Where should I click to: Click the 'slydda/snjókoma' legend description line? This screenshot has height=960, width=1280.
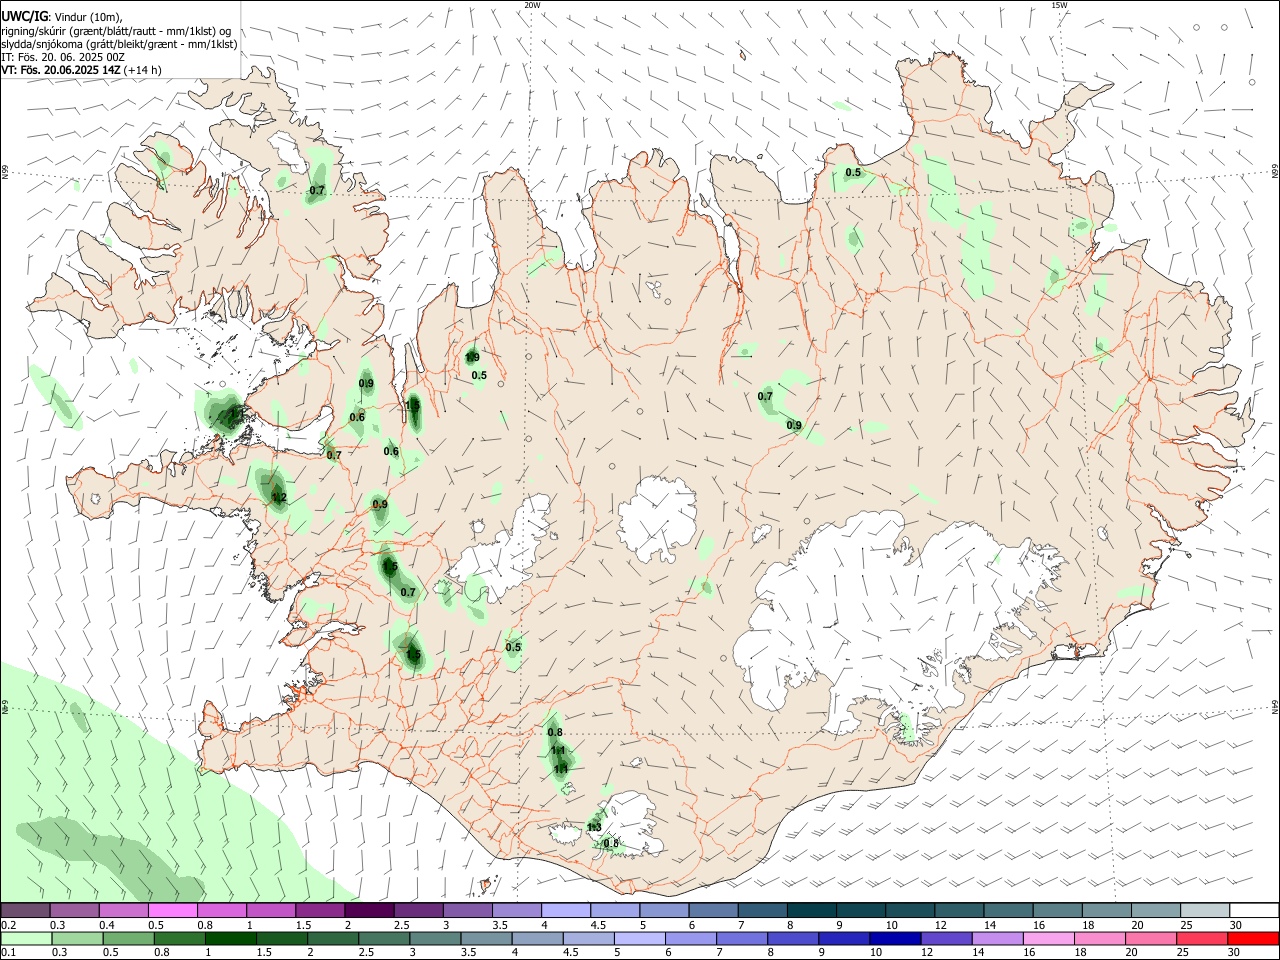point(119,44)
